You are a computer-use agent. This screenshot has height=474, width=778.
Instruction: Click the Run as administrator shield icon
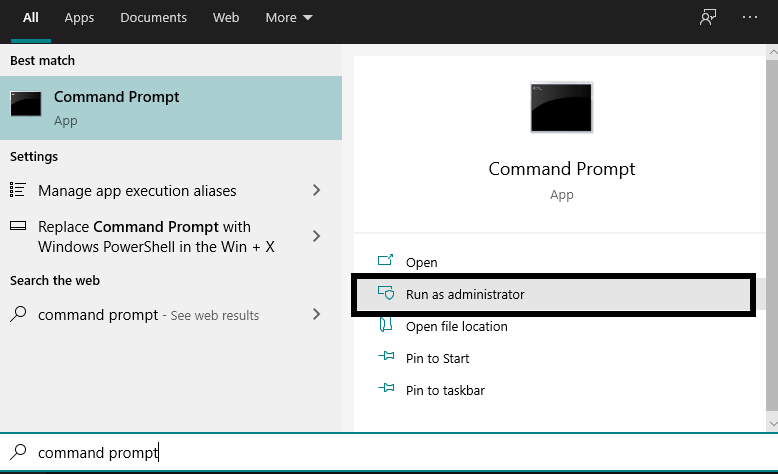[x=386, y=294]
